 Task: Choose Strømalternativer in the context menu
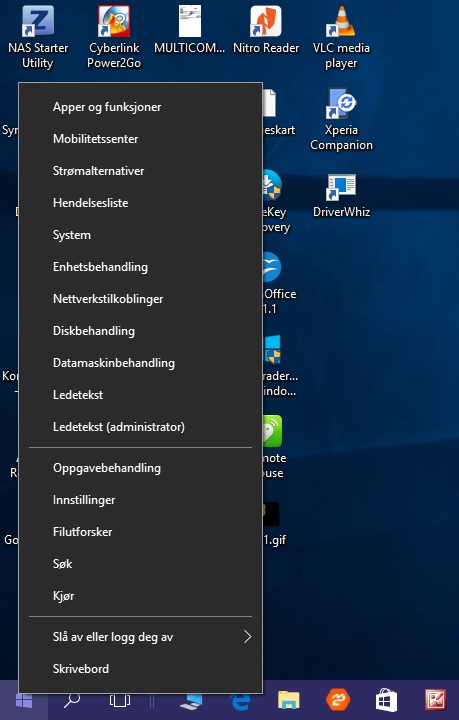pos(140,171)
